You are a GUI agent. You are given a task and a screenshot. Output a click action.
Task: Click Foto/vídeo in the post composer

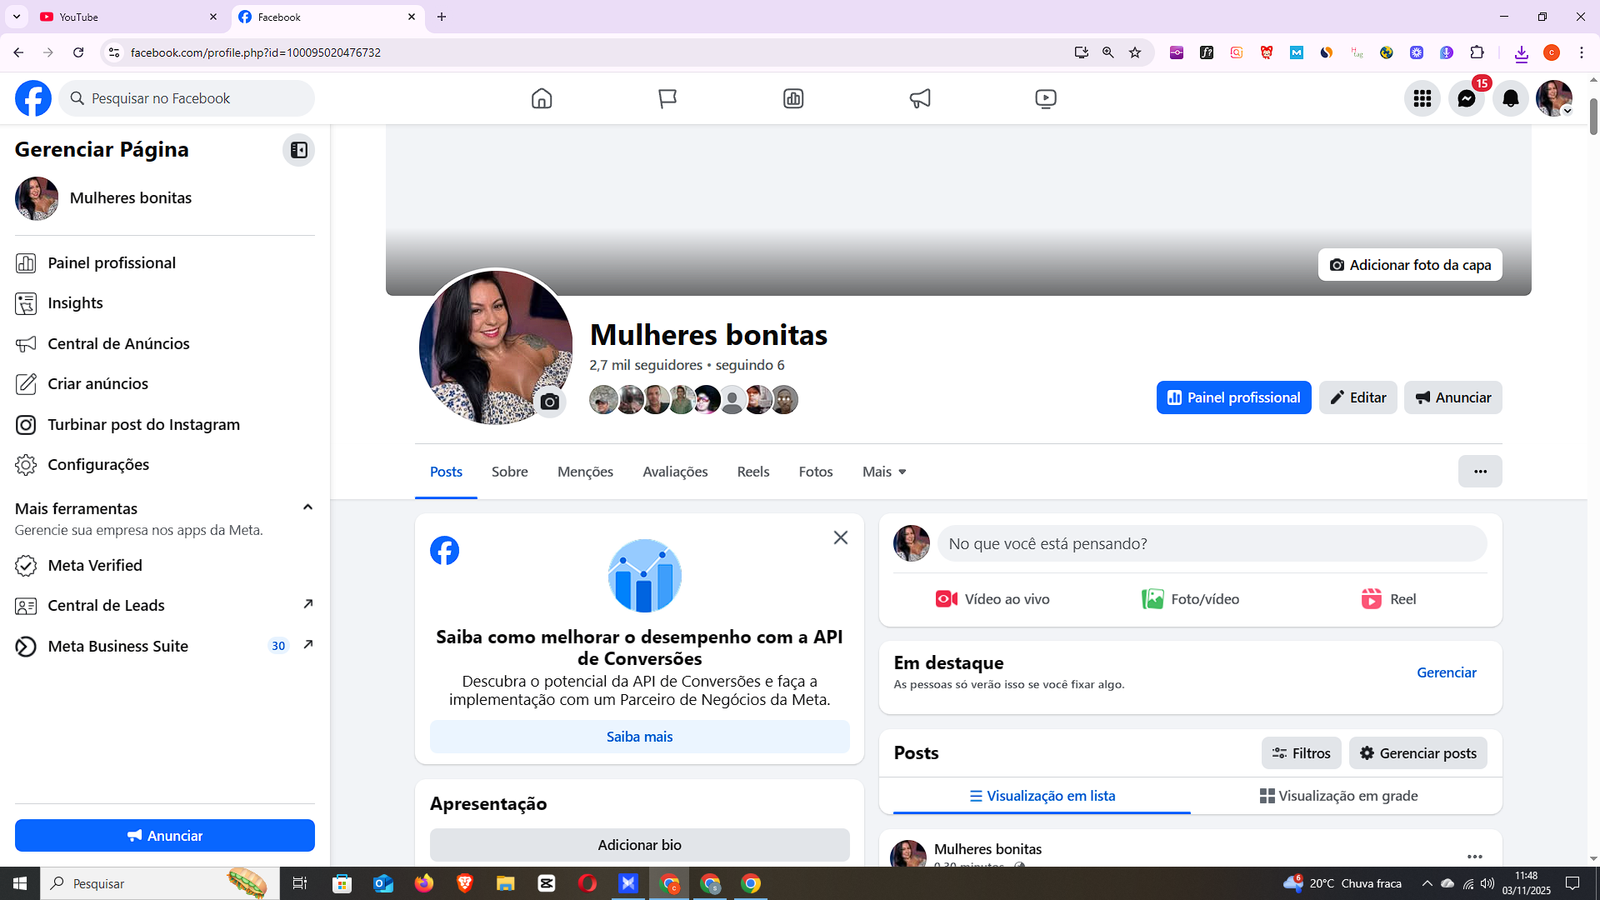coord(1190,599)
